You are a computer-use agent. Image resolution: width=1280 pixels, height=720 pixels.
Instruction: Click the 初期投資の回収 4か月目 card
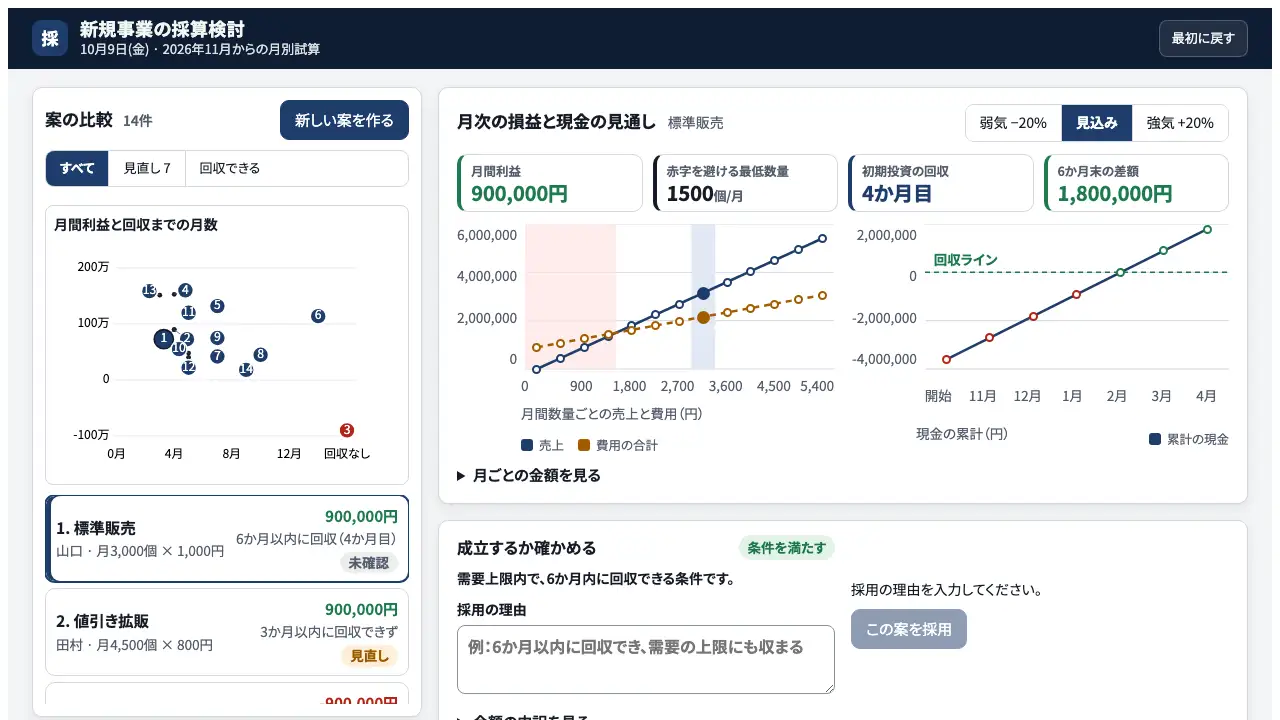pyautogui.click(x=941, y=183)
